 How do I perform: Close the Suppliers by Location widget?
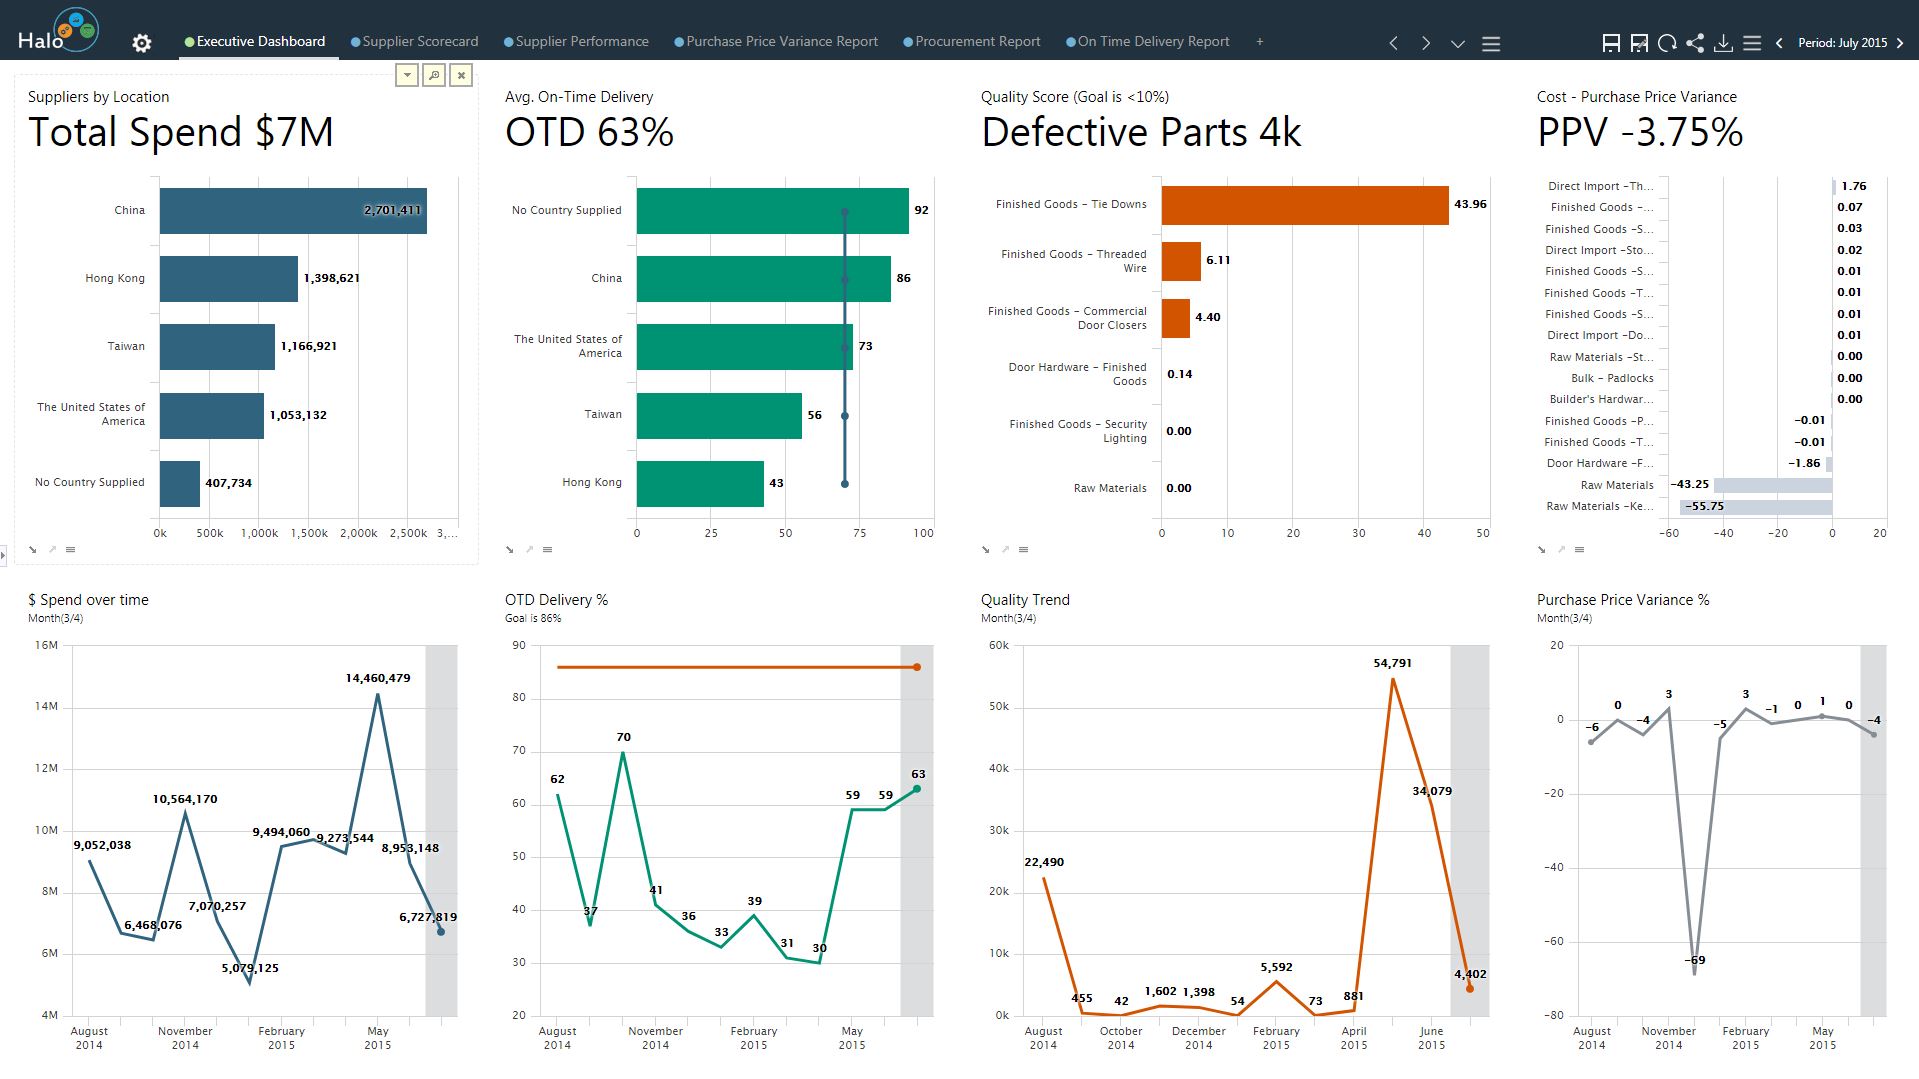(x=461, y=75)
